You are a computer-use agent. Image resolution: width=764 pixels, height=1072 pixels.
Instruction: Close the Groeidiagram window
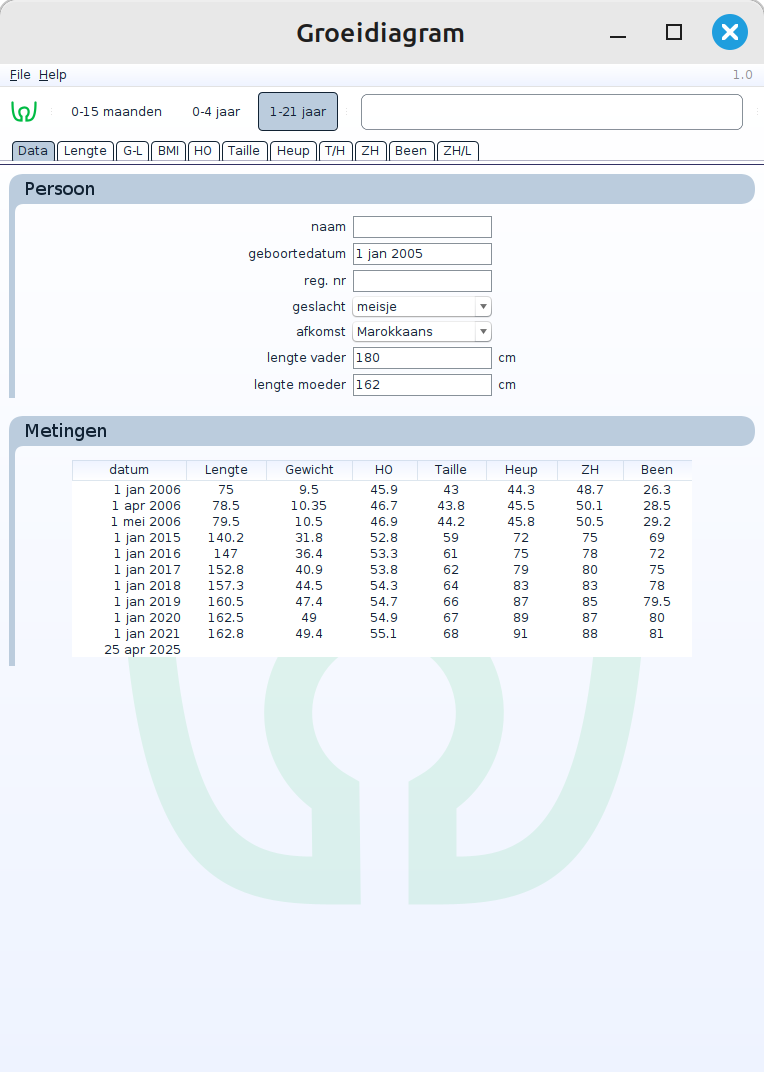(x=730, y=32)
